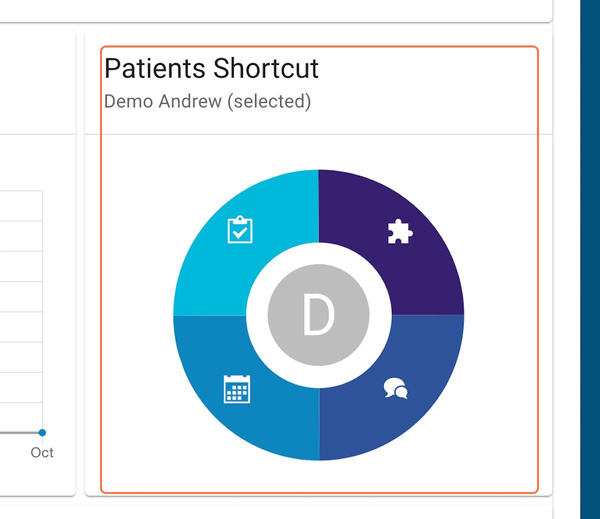Click the Demo Andrew (selected) subtitle
600x519 pixels.
point(207,101)
